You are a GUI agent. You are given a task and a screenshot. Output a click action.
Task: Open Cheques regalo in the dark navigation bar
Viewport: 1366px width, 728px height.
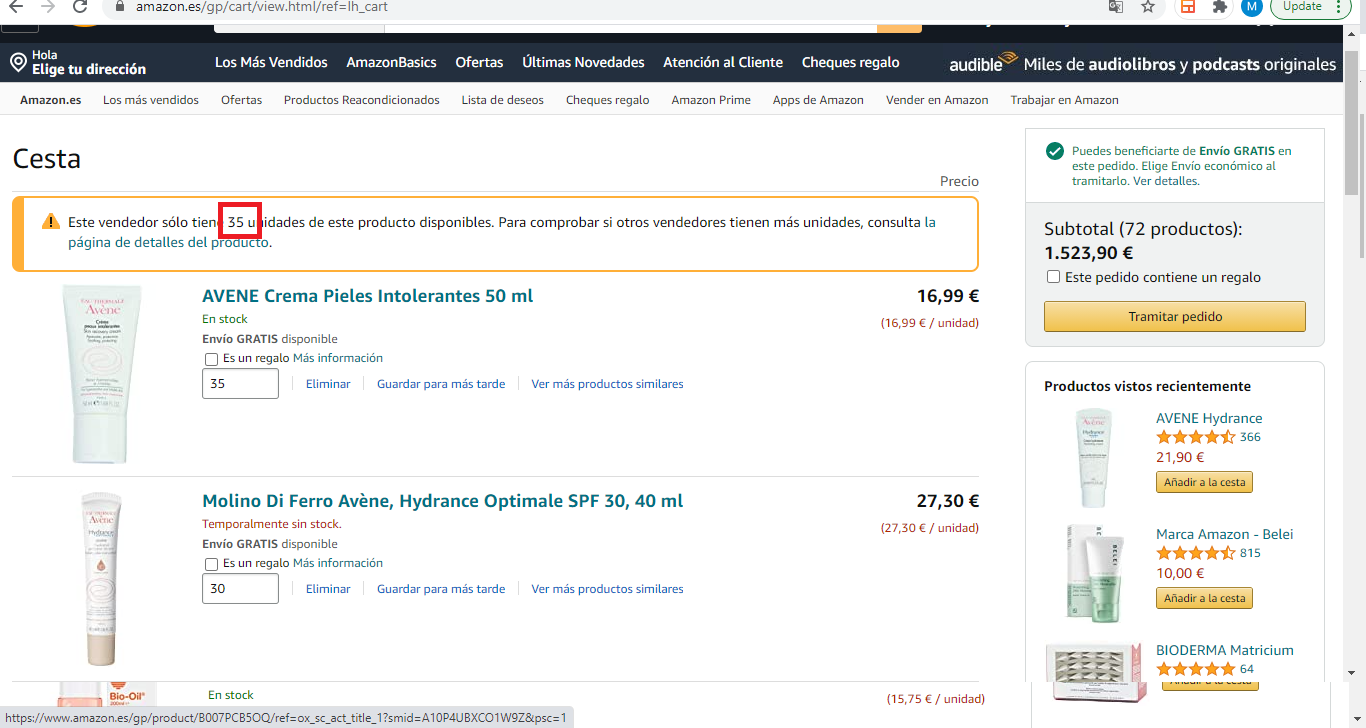tap(850, 62)
